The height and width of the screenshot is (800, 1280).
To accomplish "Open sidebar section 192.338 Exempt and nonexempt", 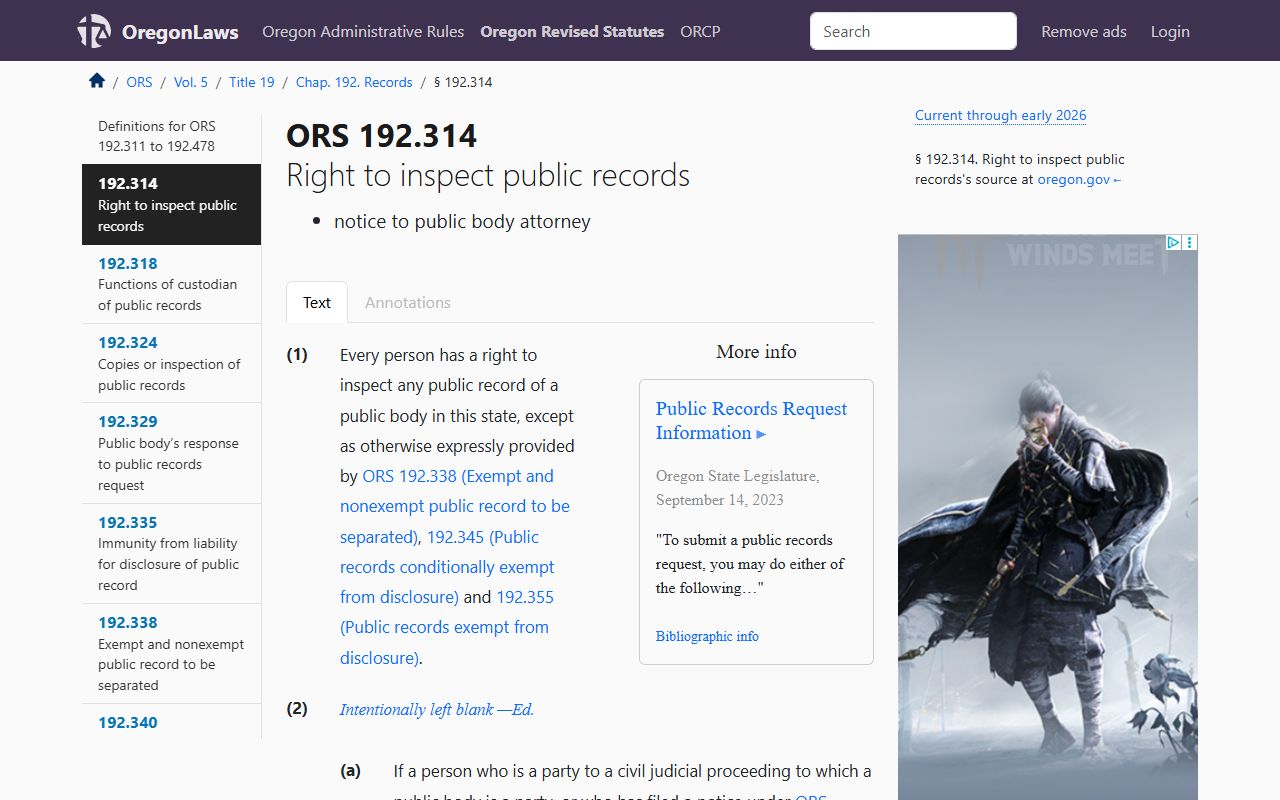I will [x=171, y=653].
